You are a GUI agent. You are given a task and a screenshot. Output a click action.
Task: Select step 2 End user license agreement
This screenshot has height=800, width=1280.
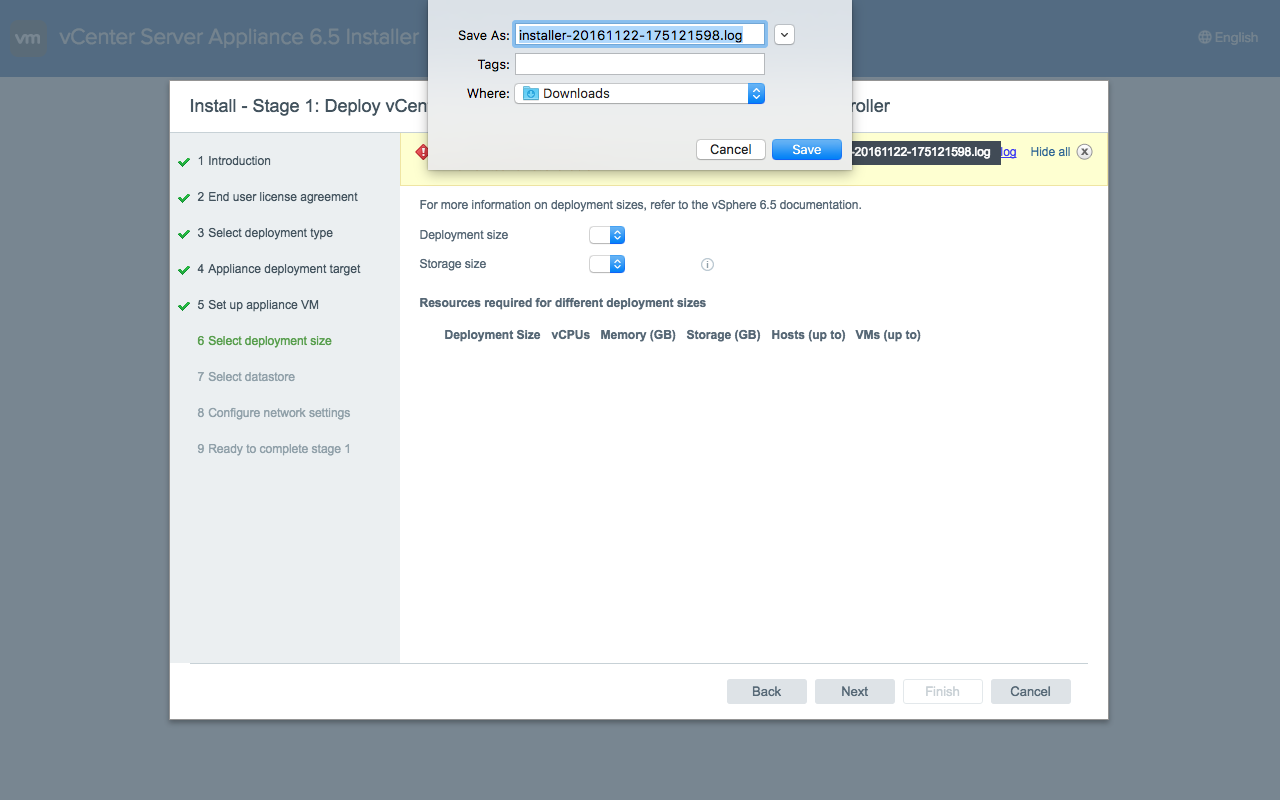pyautogui.click(x=277, y=197)
